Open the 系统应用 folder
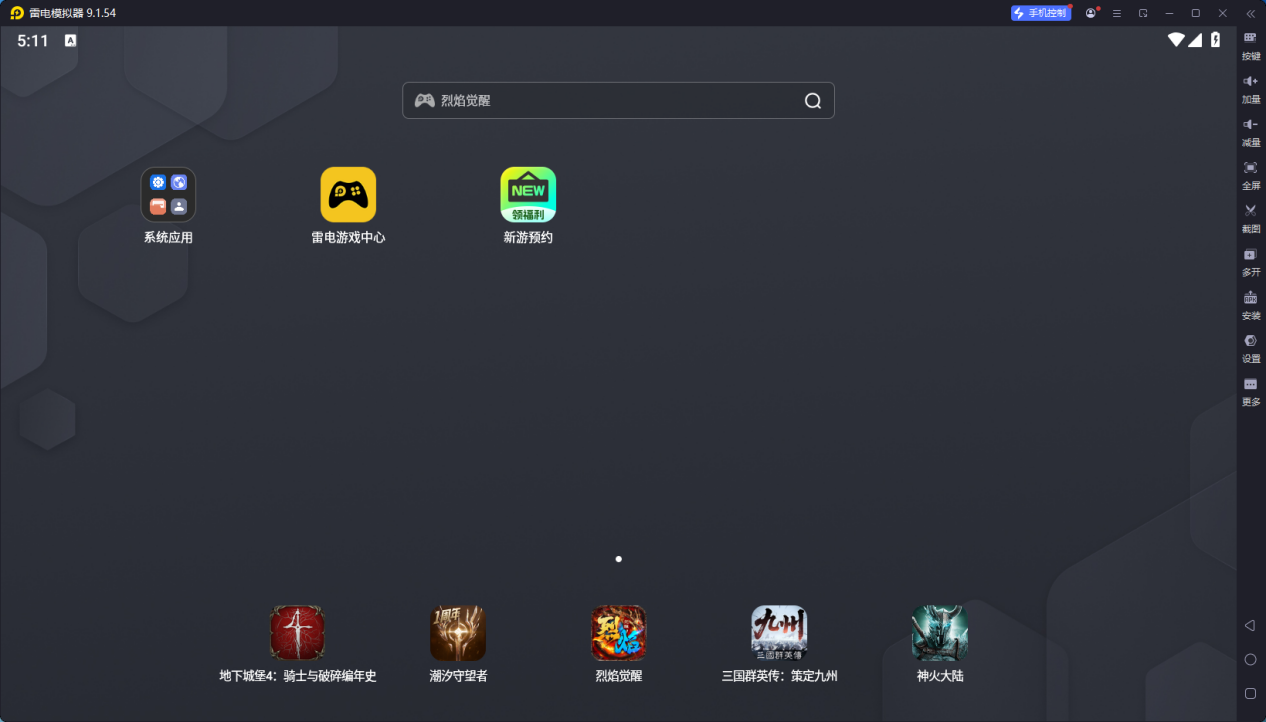Screen dimensions: 1266x722 (168, 195)
